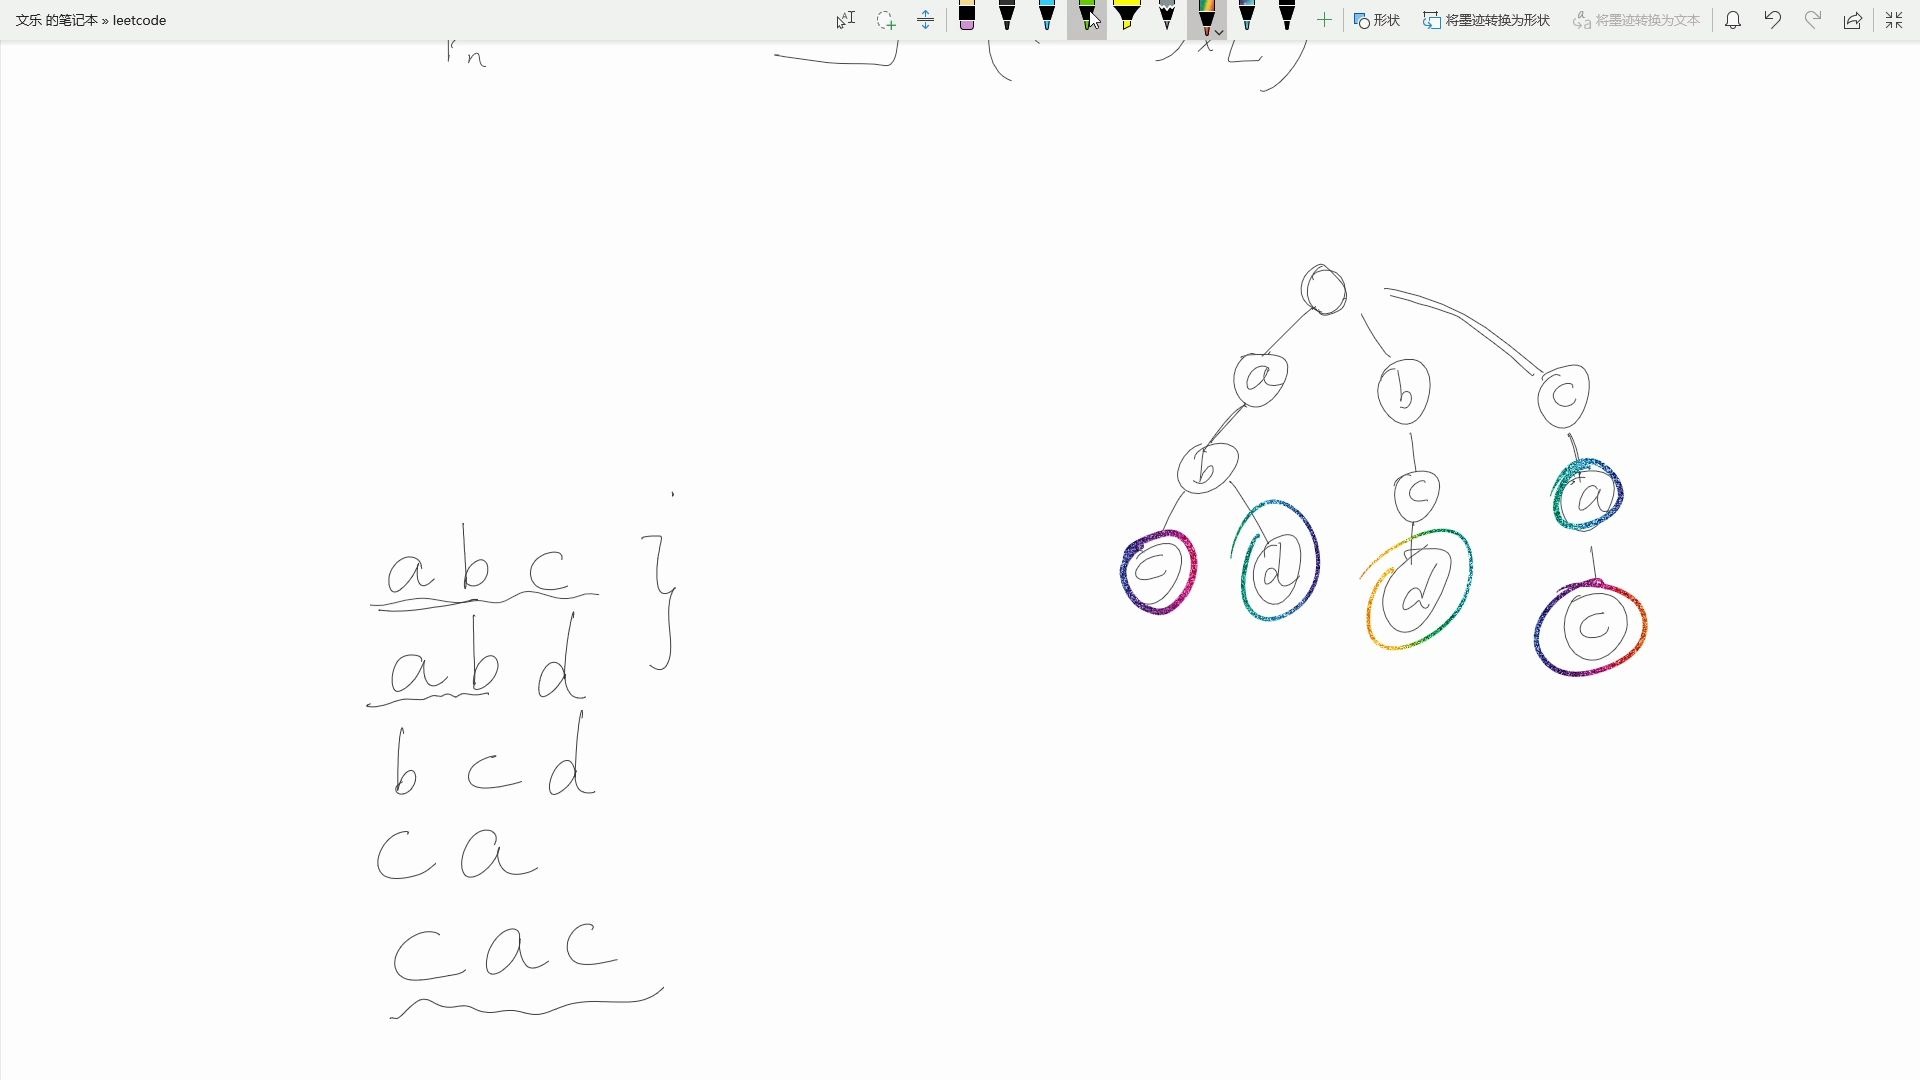
Task: Select the galaxy-patterned pen
Action: coord(1247,16)
